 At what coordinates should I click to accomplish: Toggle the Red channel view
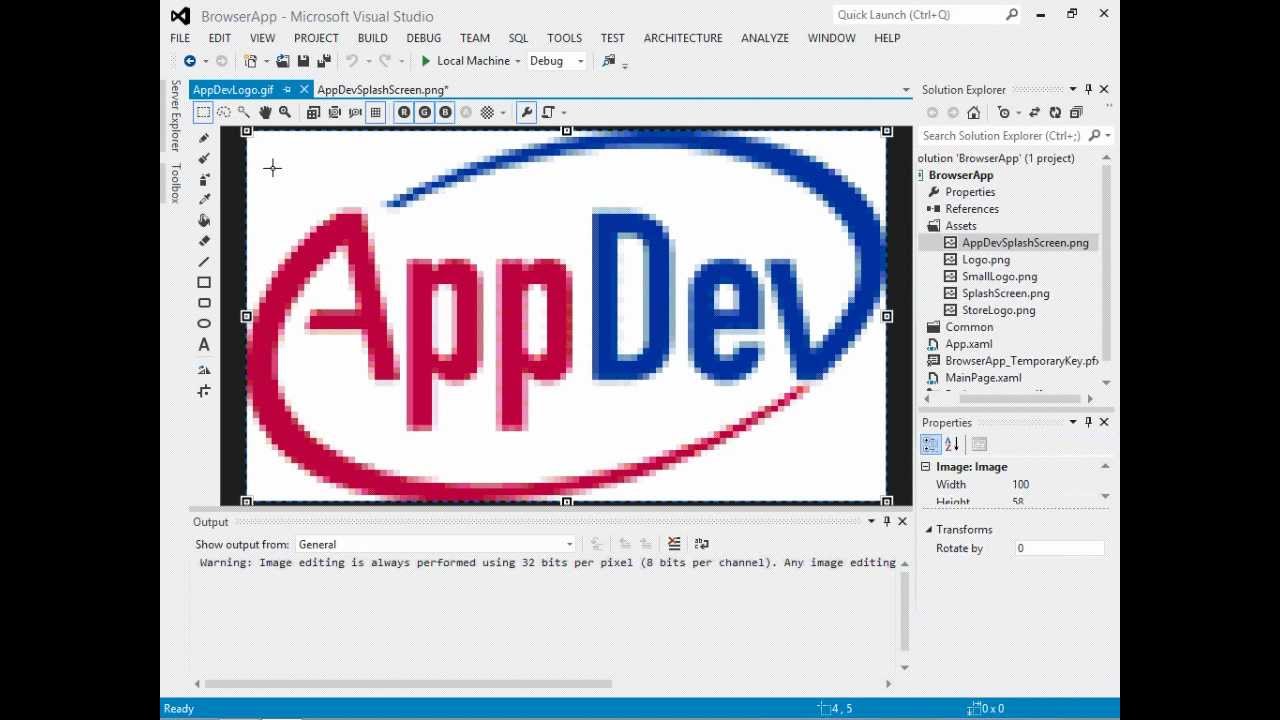[404, 112]
